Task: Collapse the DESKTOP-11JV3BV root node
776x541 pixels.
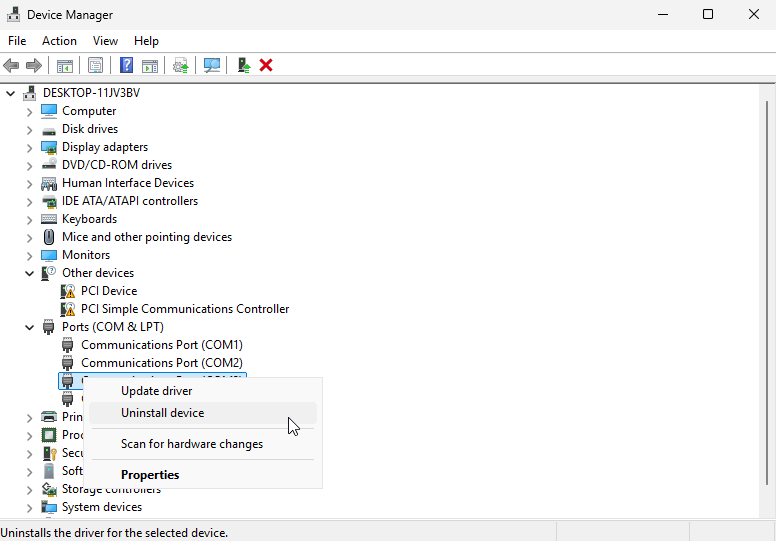Action: (10, 93)
